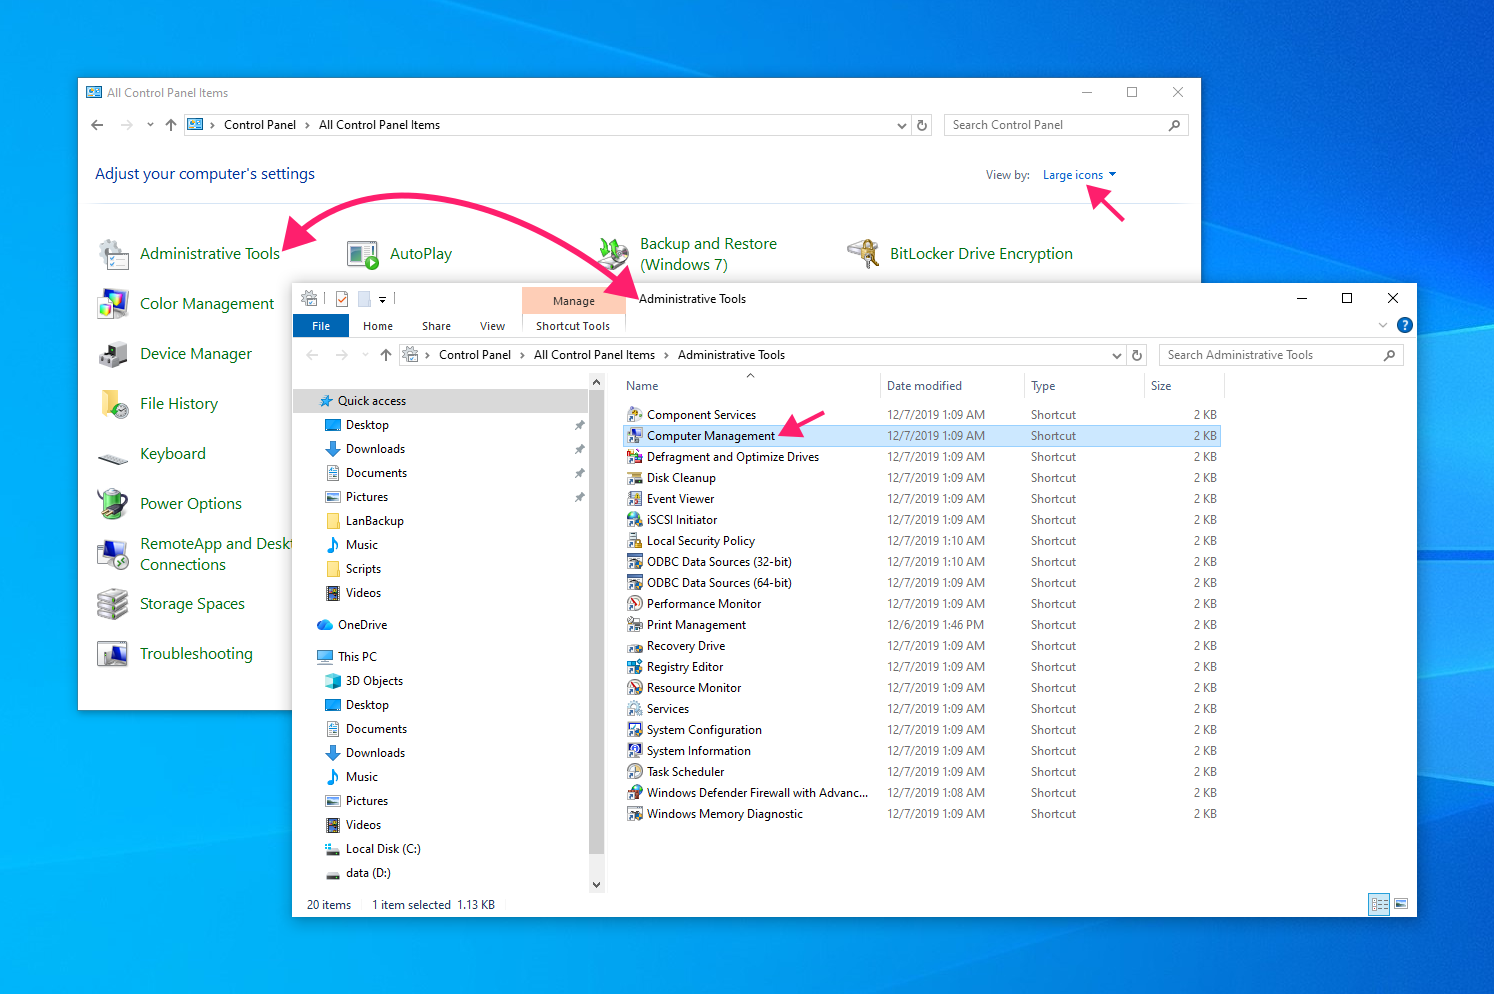The image size is (1494, 994).
Task: Expand the Administrative Tools address bar dropdown
Action: click(x=1117, y=355)
